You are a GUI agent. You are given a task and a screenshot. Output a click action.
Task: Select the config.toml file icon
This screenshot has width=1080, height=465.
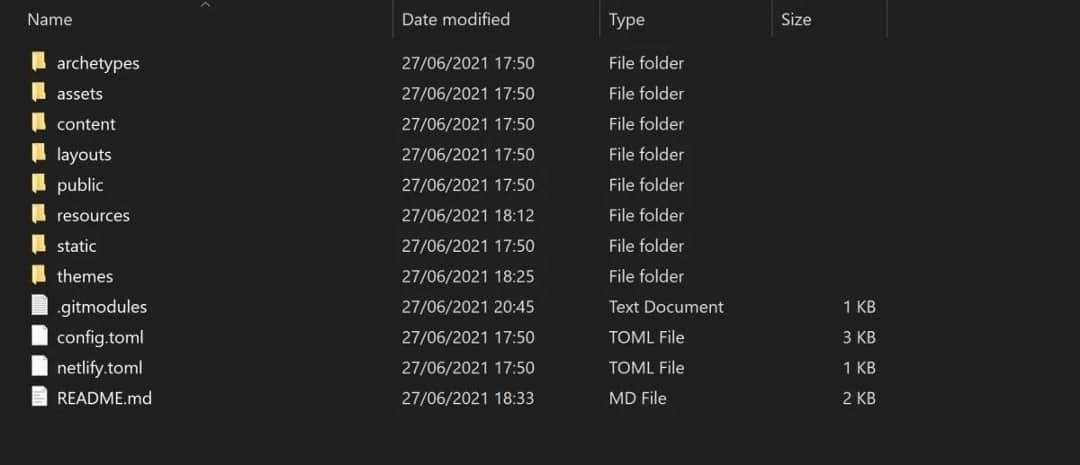click(39, 337)
